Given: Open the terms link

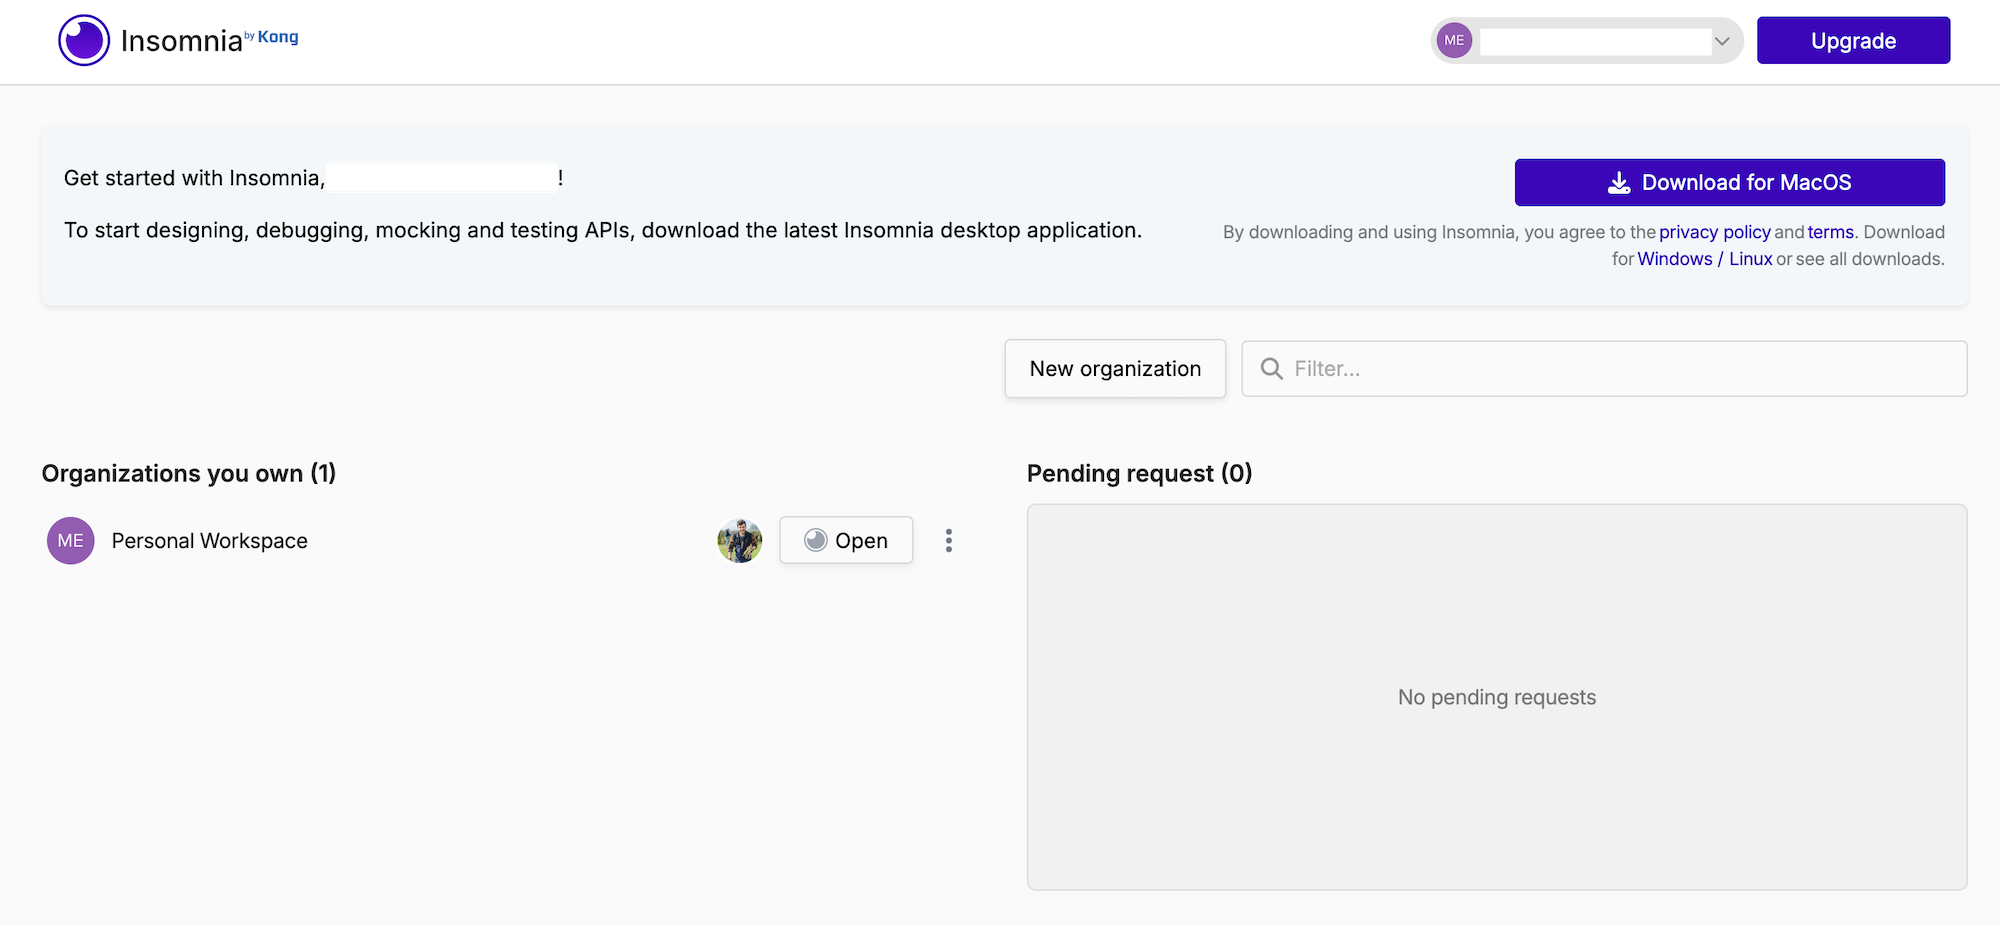Looking at the screenshot, I should pyautogui.click(x=1830, y=232).
